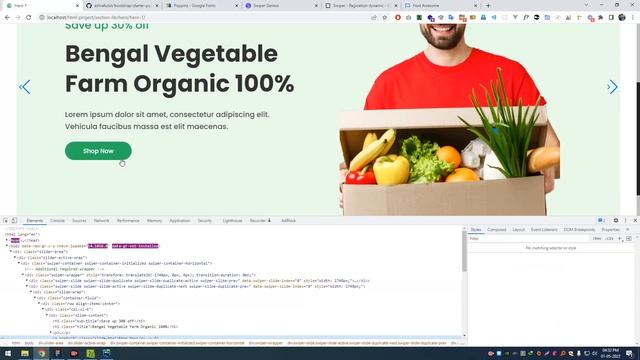Toggle the device toolbar icon
This screenshot has width=640, height=360.
14,220
